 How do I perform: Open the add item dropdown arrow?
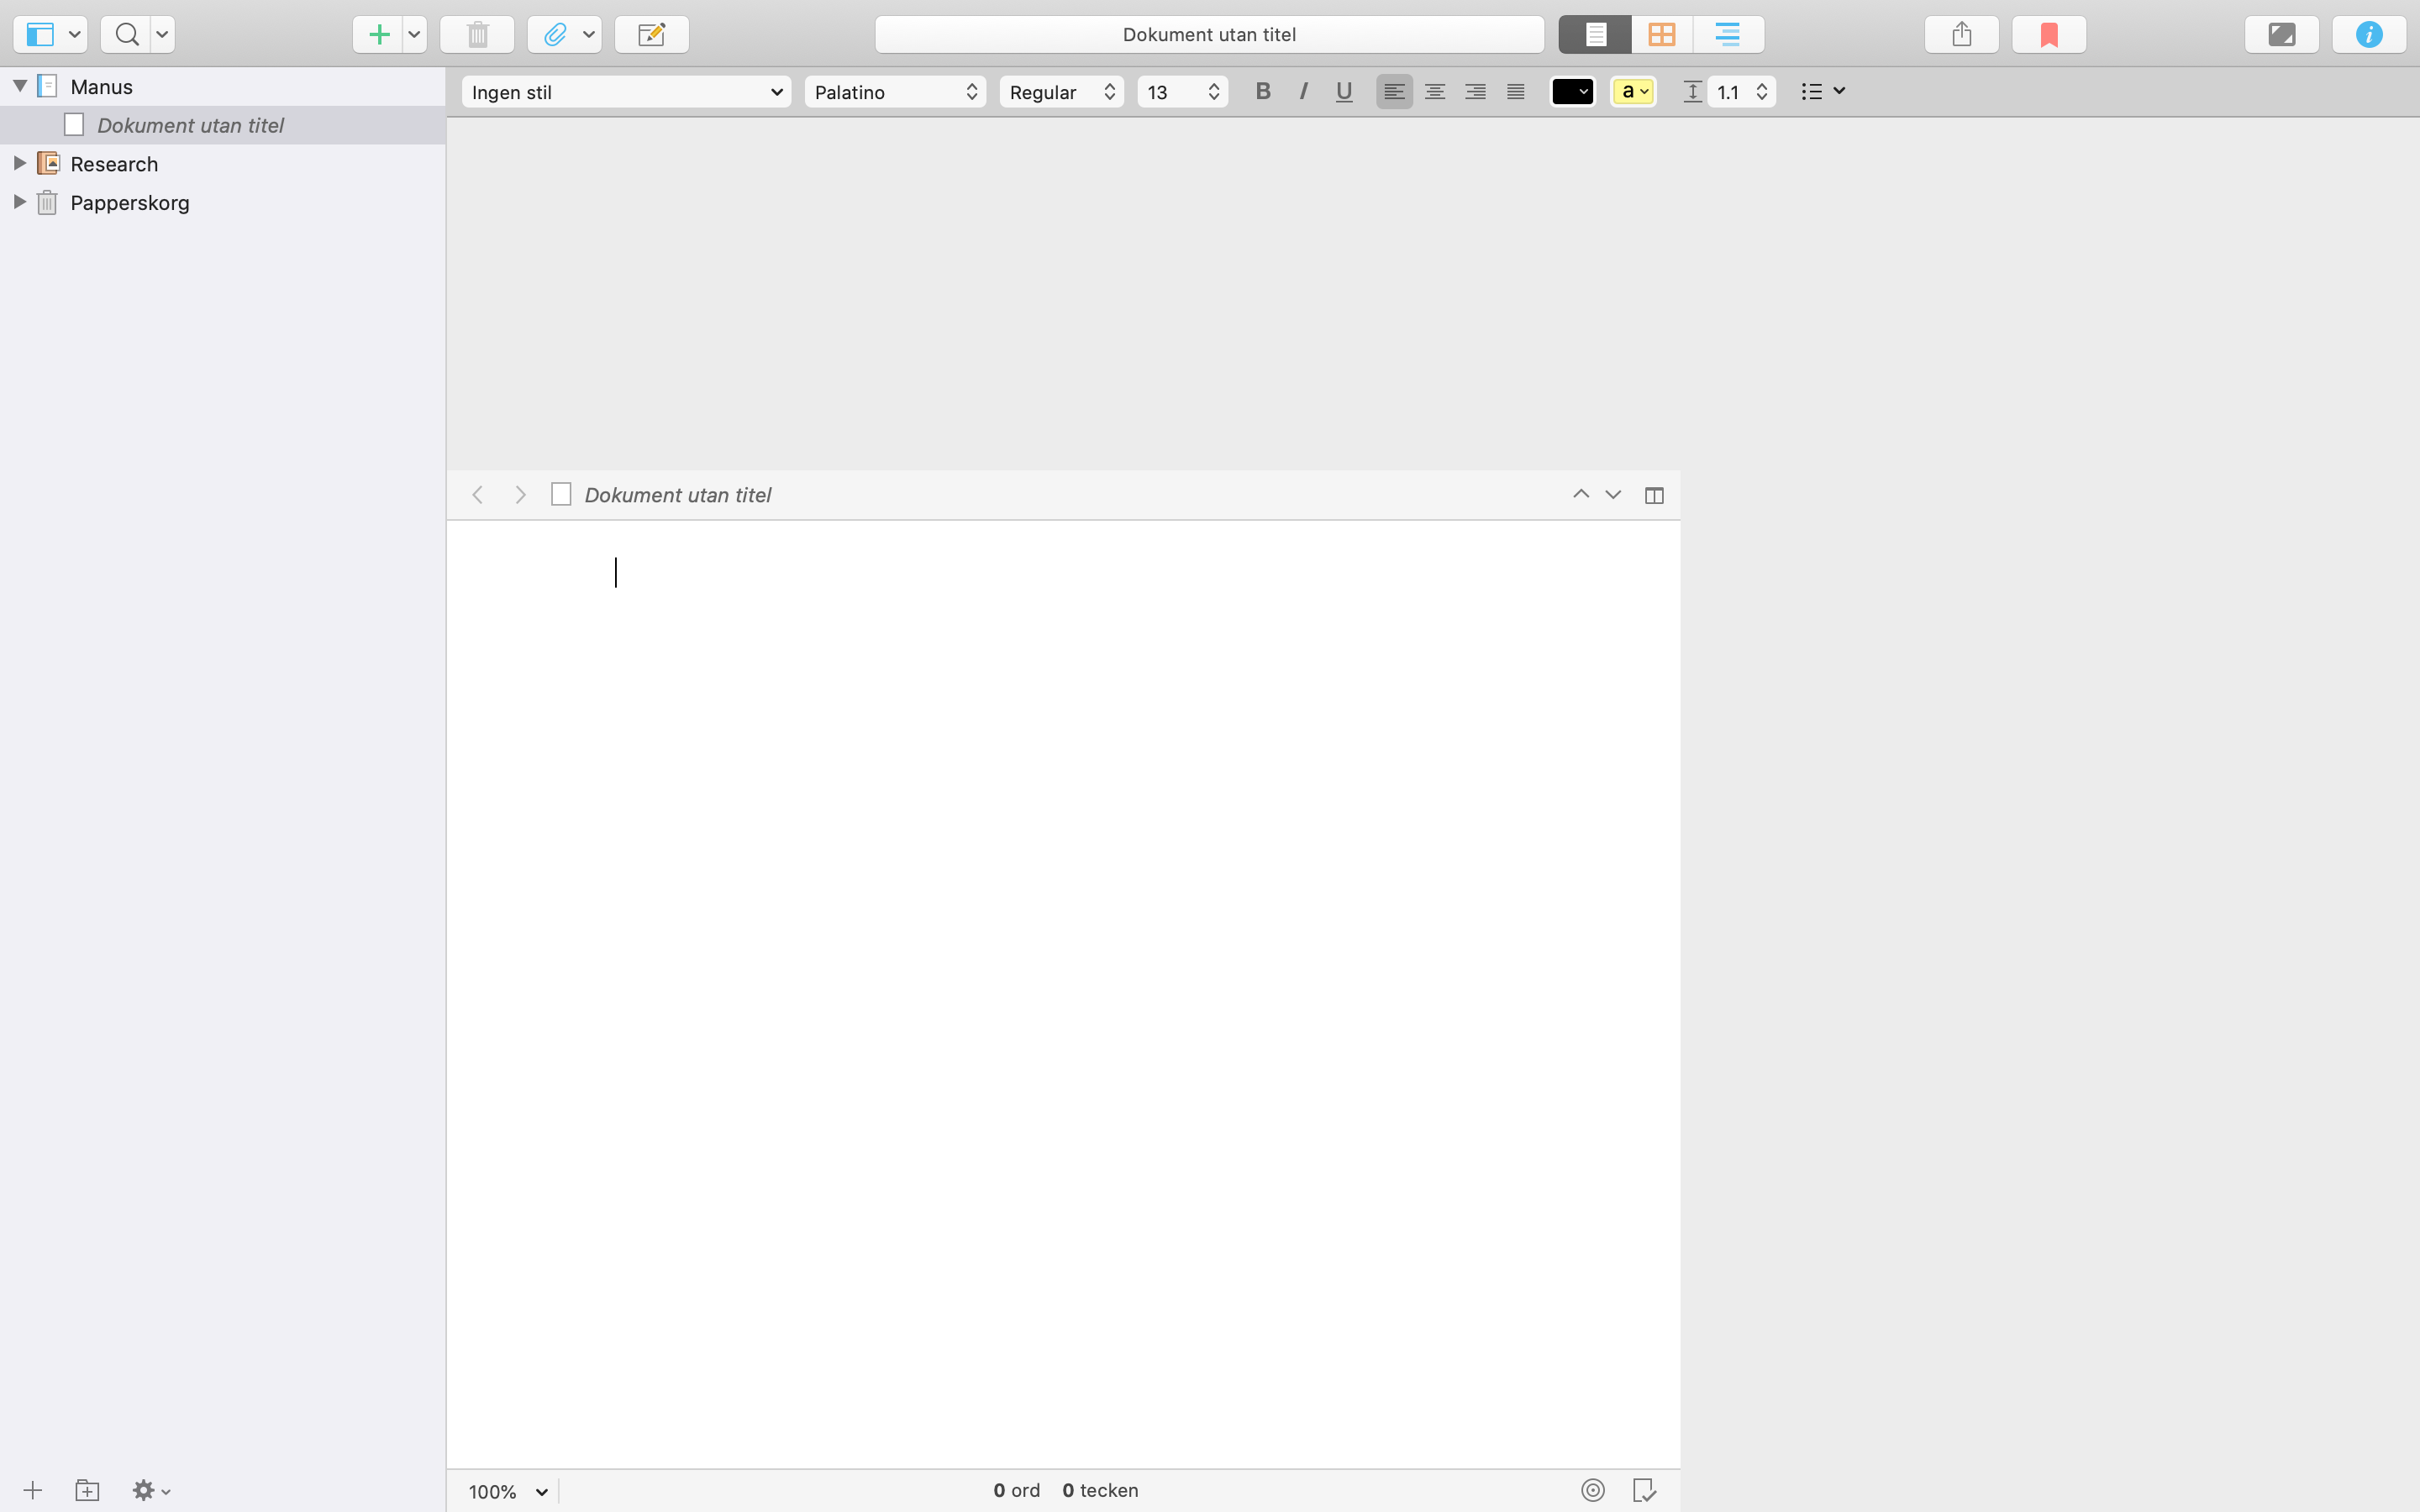tap(414, 34)
